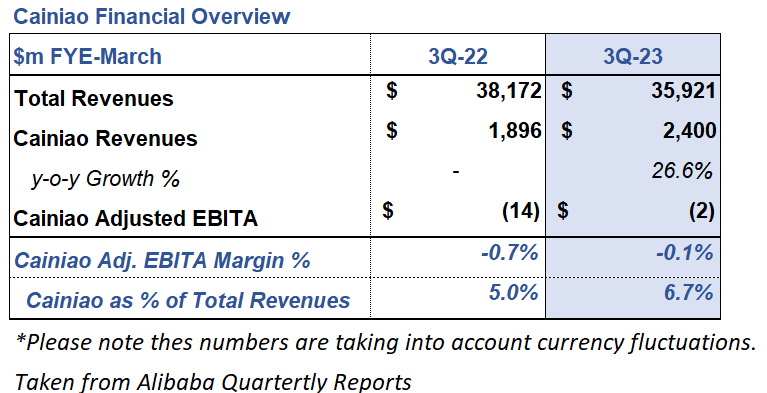Image resolution: width=767 pixels, height=393 pixels.
Task: Click the (2) adjusted EBITA value
Action: click(701, 211)
